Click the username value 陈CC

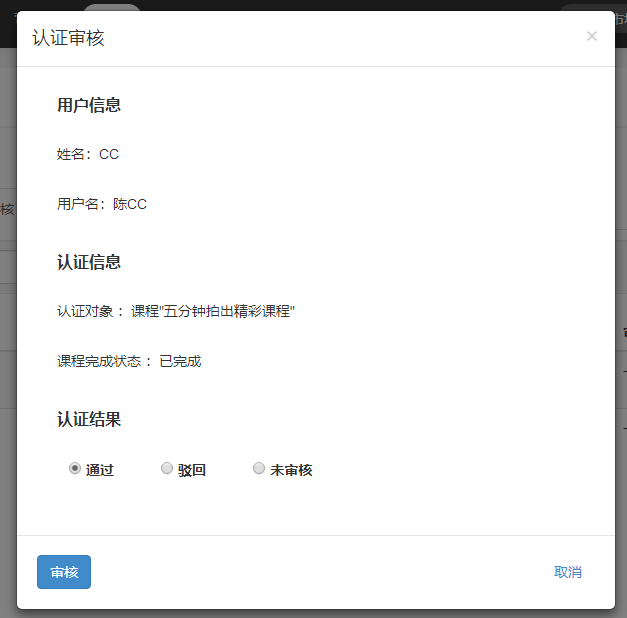coord(130,204)
